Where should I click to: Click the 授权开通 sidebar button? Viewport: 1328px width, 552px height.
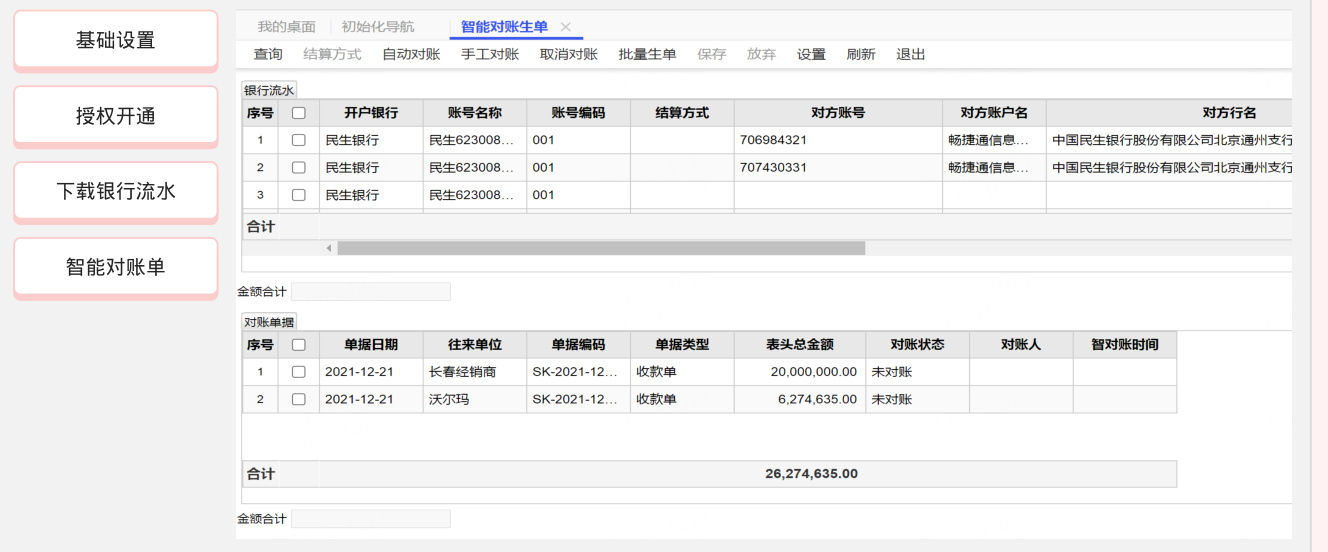click(116, 116)
